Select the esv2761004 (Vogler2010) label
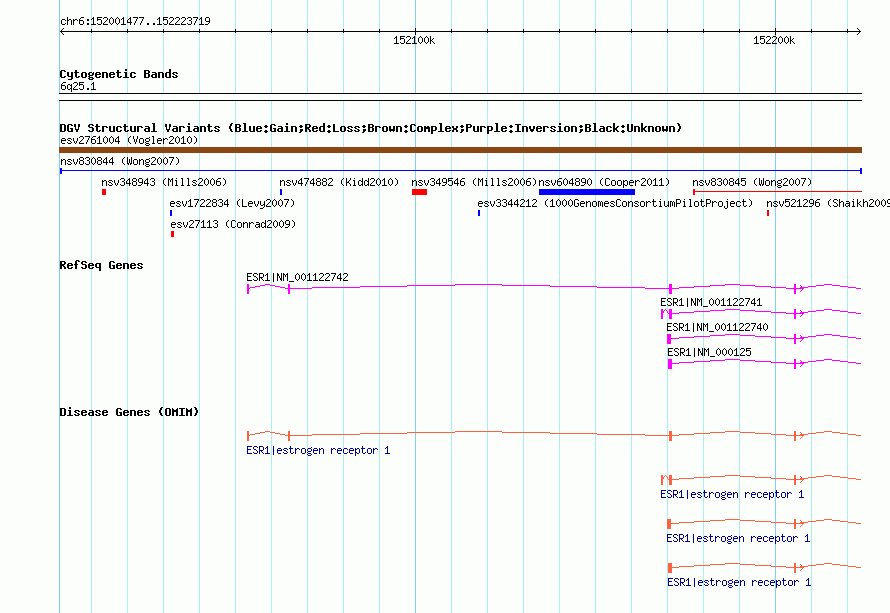 click(129, 140)
